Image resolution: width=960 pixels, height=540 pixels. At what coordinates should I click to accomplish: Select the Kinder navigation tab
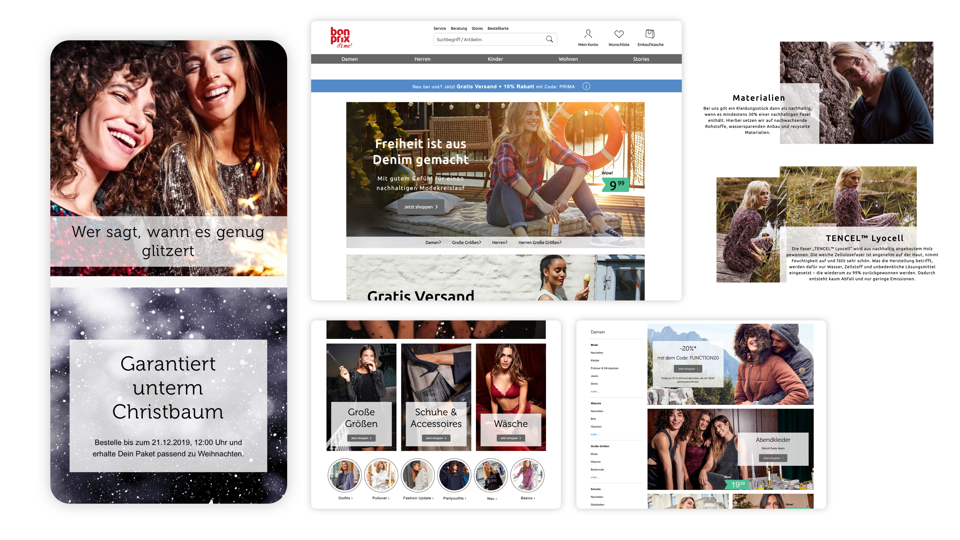[x=495, y=59]
